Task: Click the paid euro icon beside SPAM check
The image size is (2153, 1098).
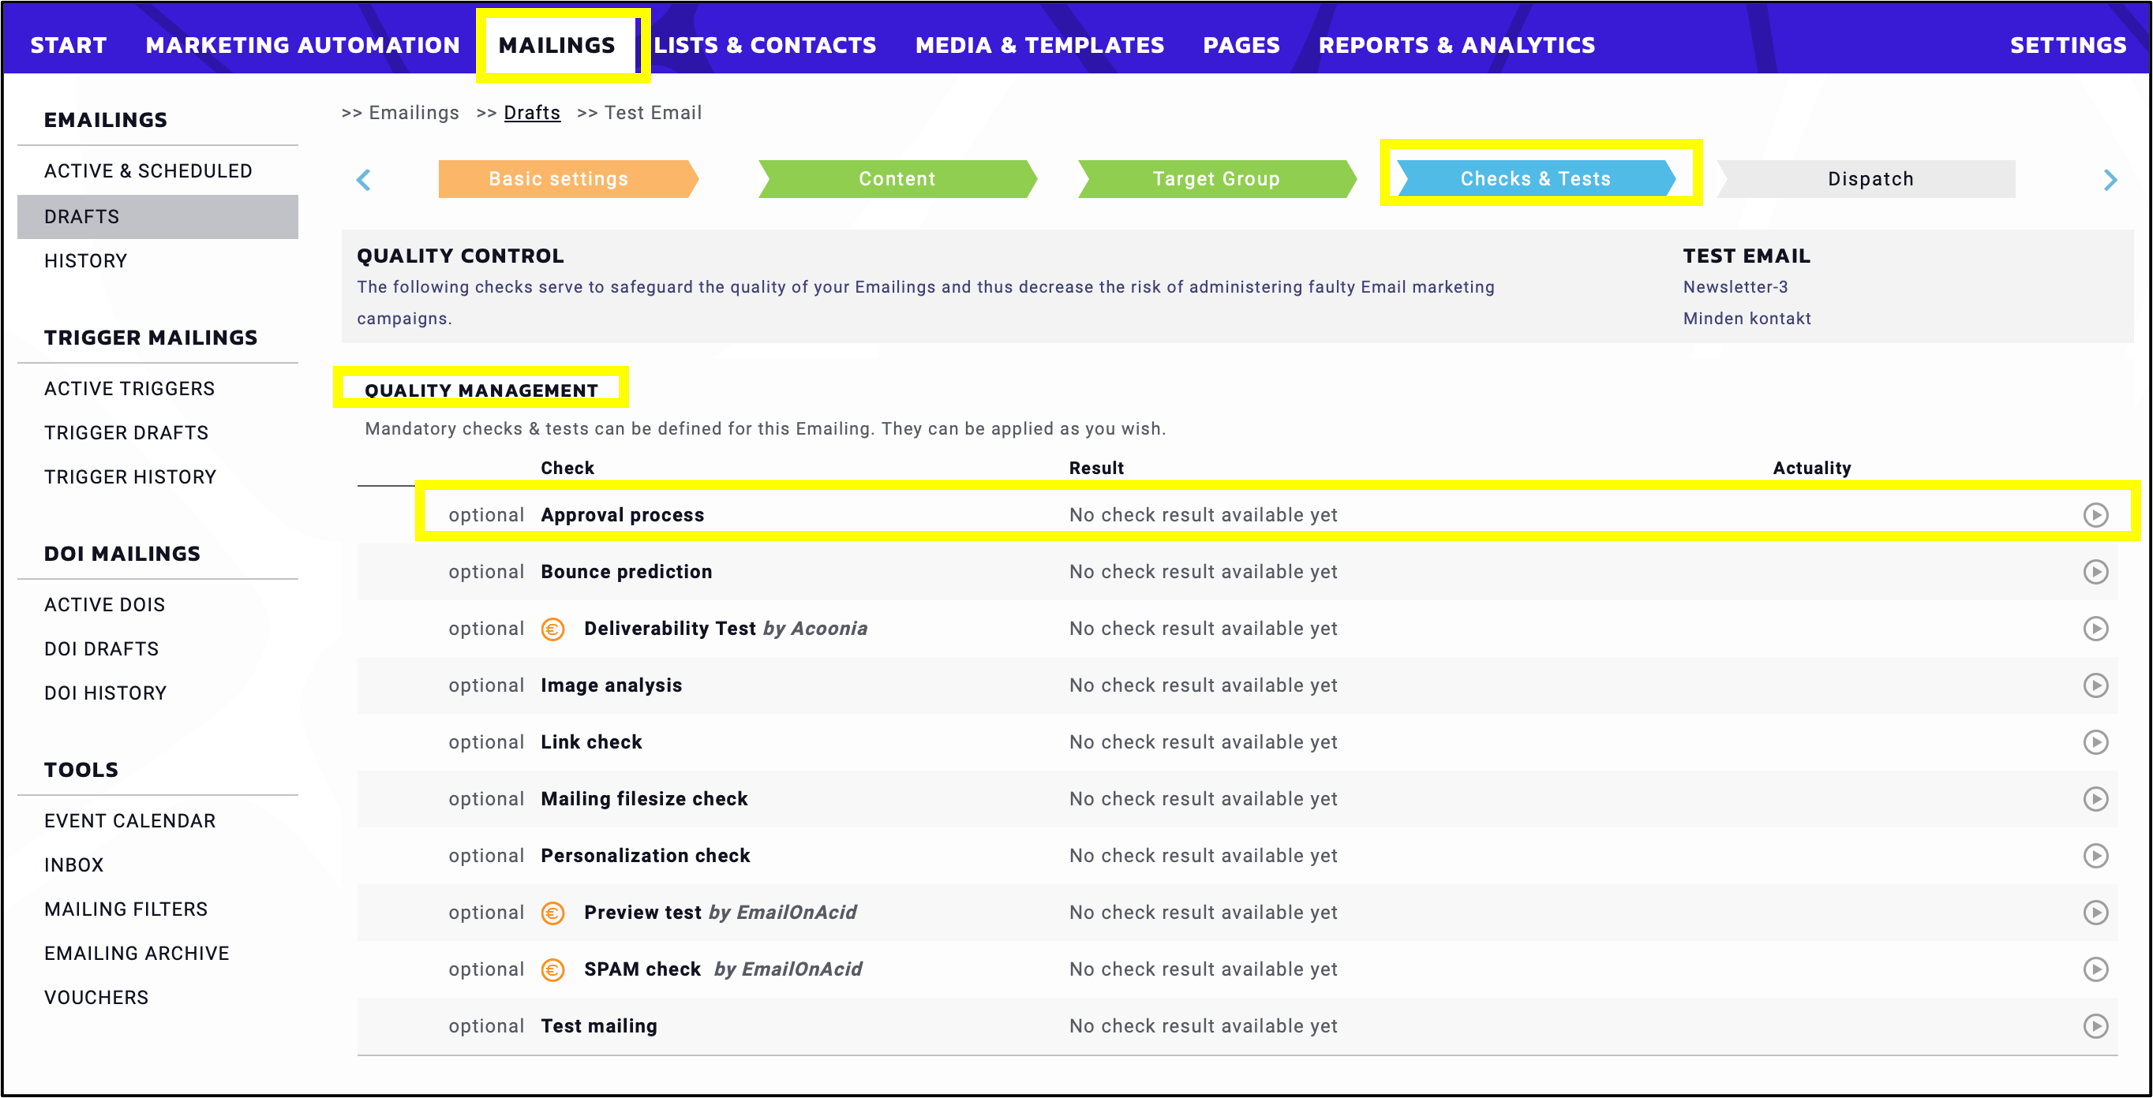Action: tap(553, 970)
